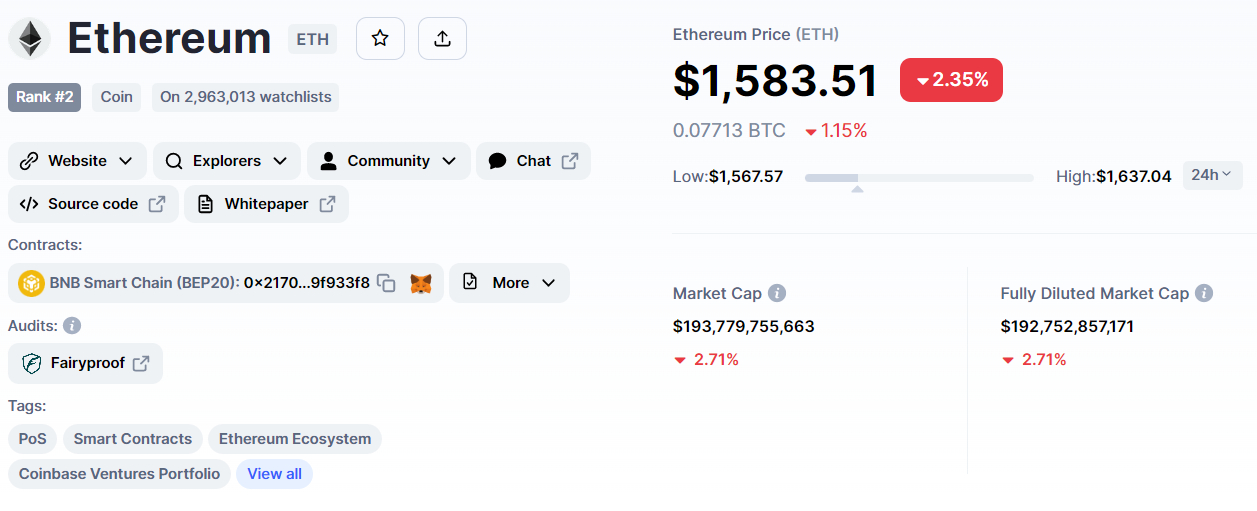Click the Fully Diluted Market Cap info icon

(x=1204, y=294)
